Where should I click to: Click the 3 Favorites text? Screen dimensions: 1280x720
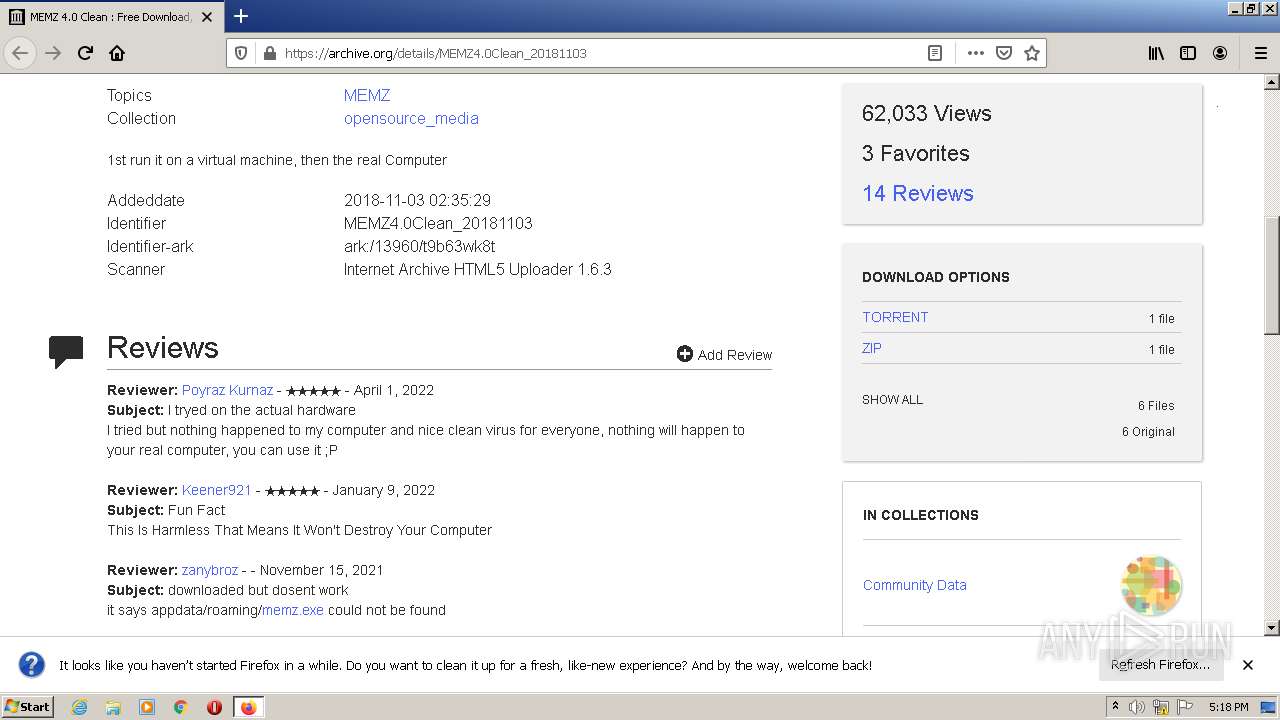(916, 153)
